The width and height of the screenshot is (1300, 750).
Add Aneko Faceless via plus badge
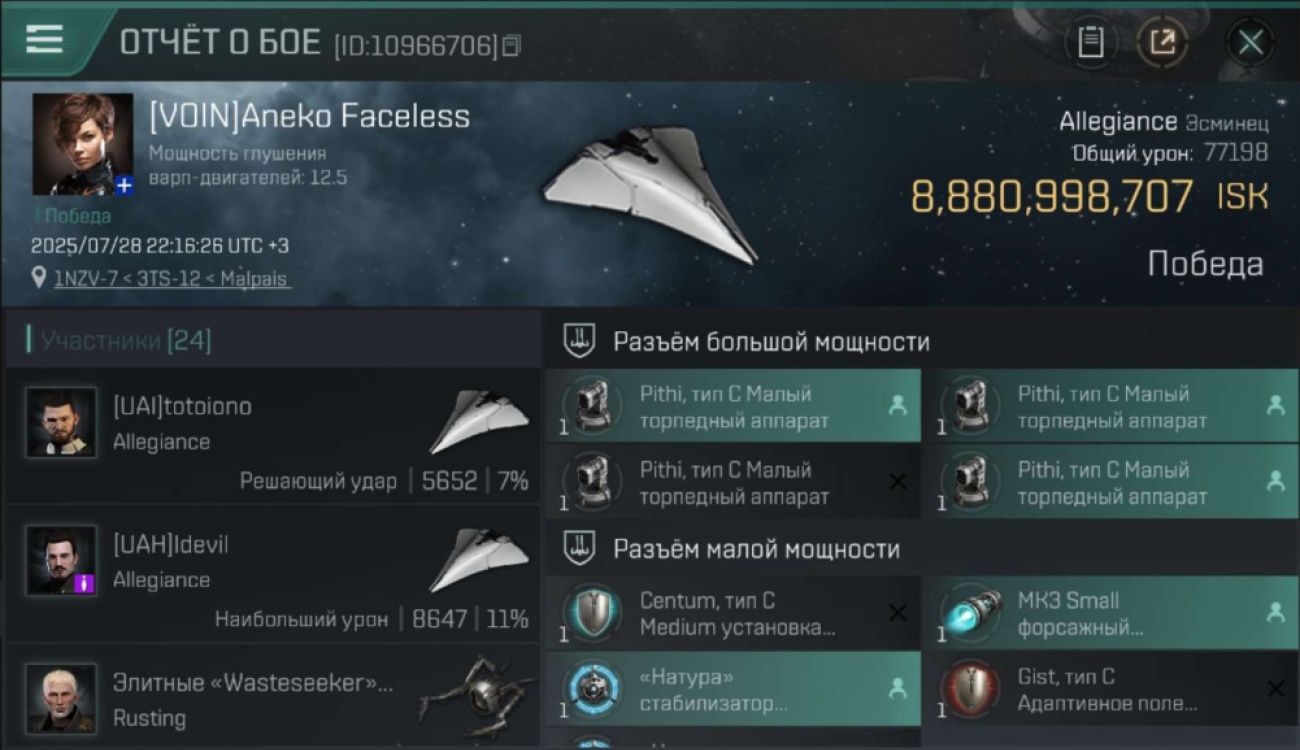click(x=123, y=185)
